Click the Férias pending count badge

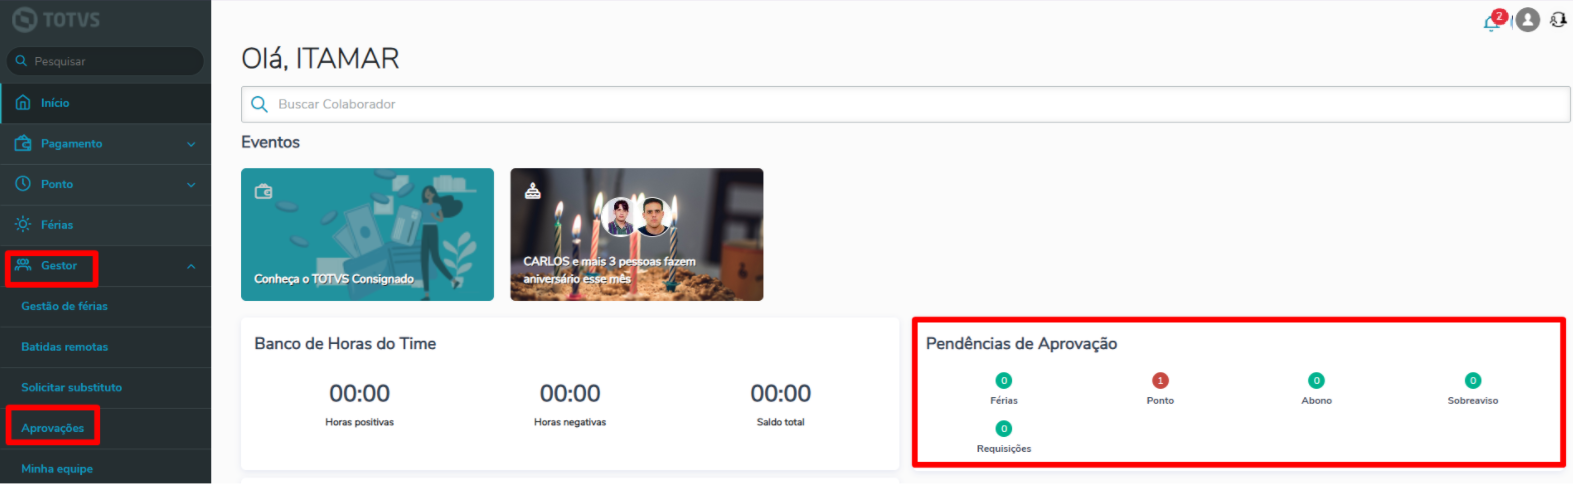click(x=1004, y=380)
